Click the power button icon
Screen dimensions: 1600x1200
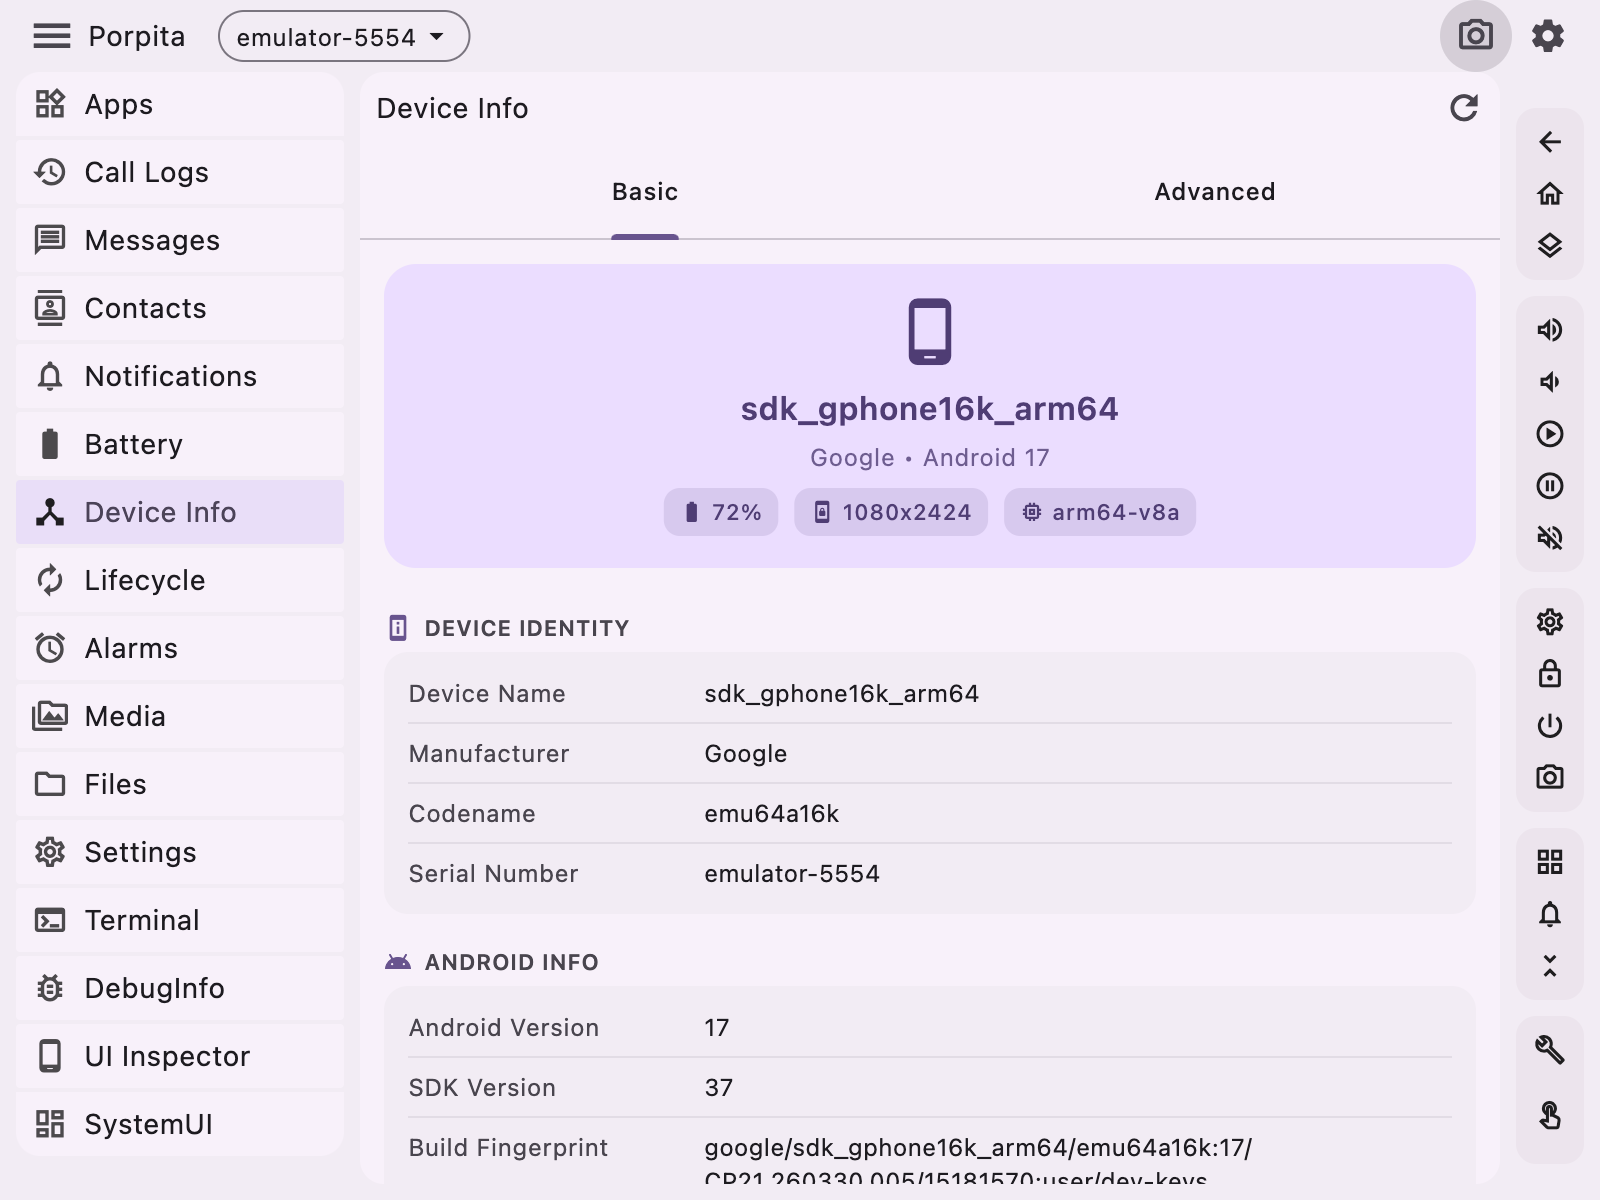pyautogui.click(x=1550, y=726)
